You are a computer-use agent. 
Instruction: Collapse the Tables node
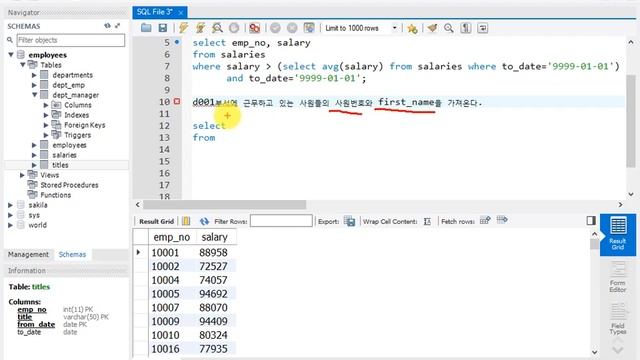[23, 65]
